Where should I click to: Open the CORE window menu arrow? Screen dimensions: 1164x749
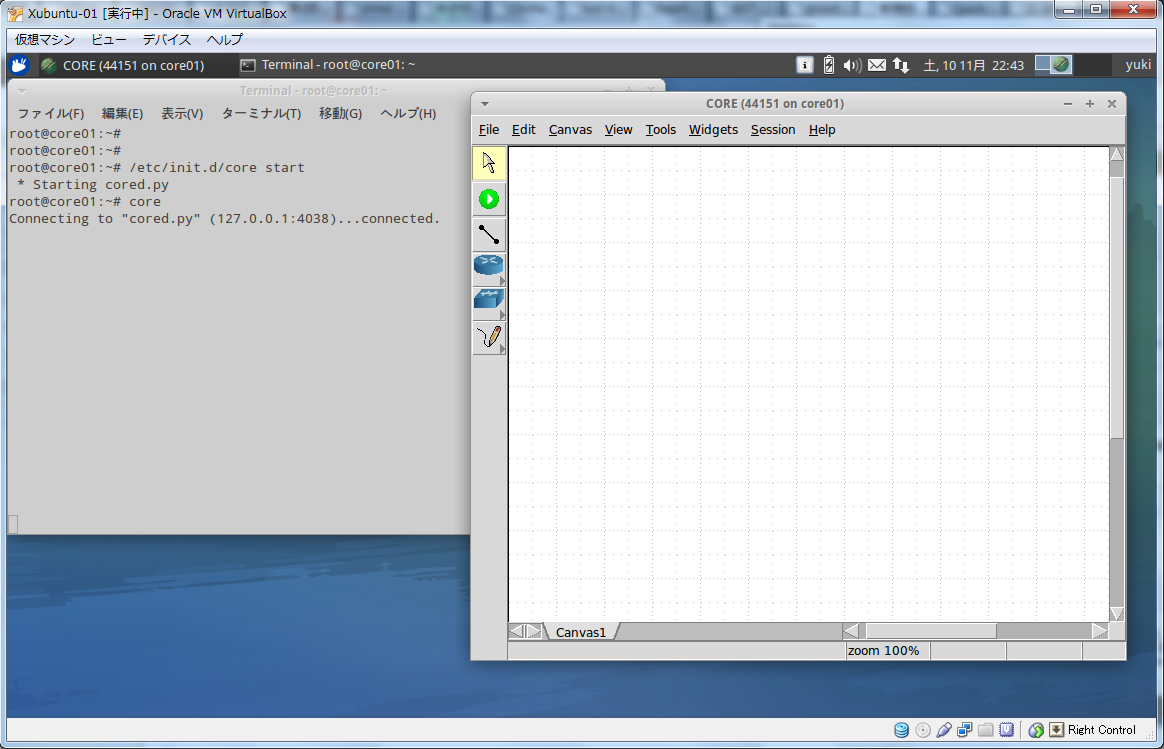[485, 104]
